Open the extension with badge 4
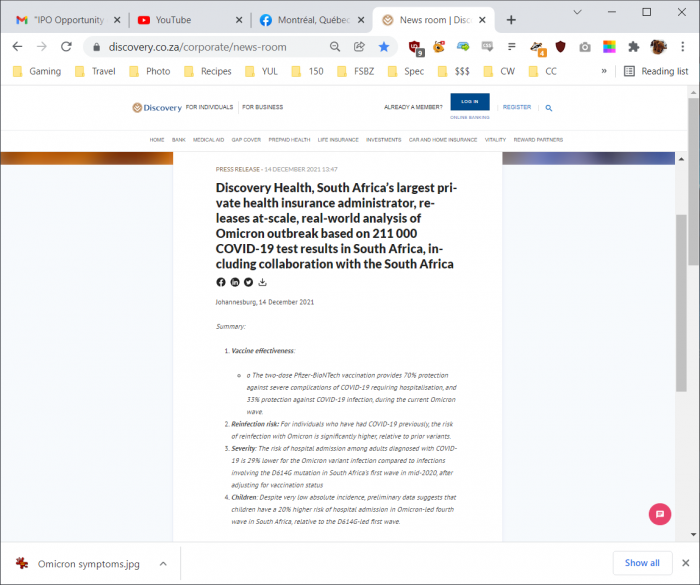This screenshot has width=700, height=585. click(538, 48)
